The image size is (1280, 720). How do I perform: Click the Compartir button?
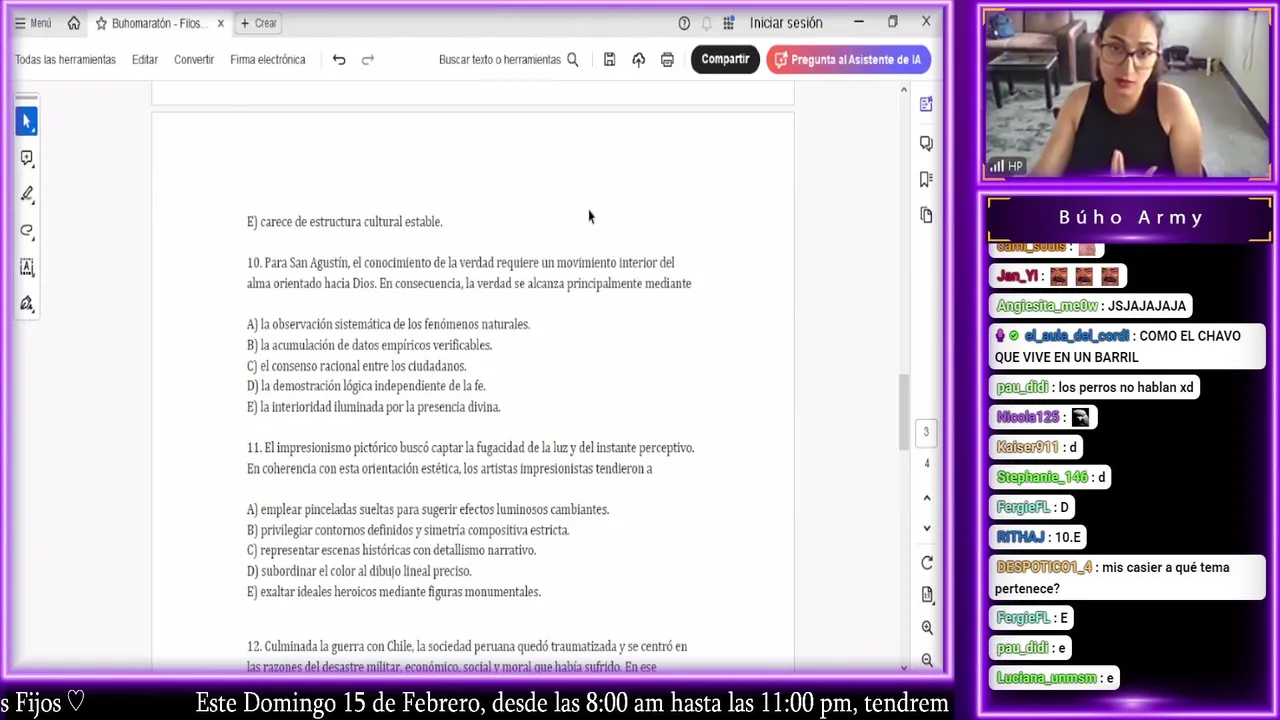(725, 60)
